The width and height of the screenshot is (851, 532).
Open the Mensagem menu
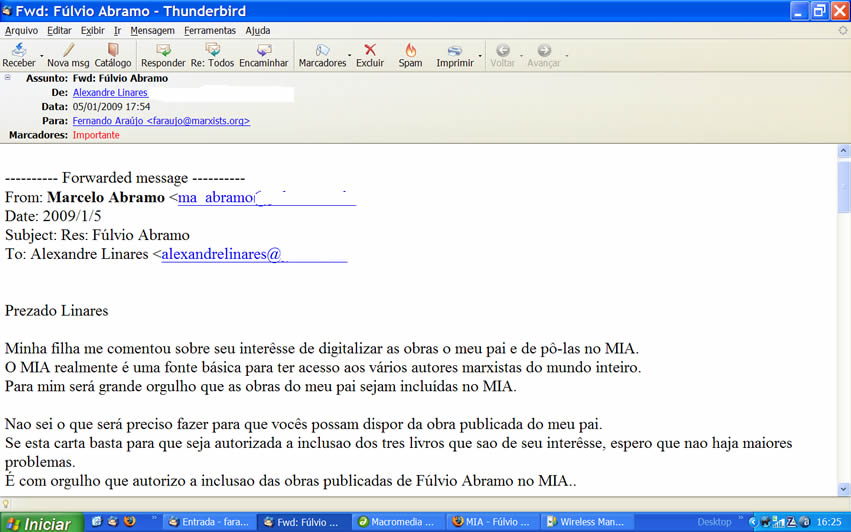[x=152, y=31]
